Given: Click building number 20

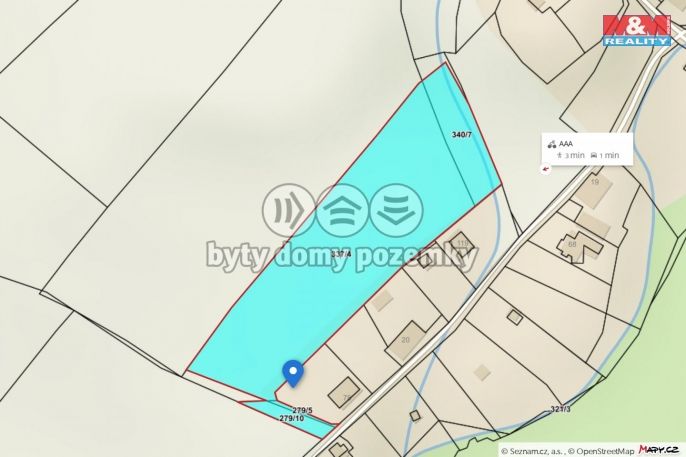Looking at the screenshot, I should (406, 339).
